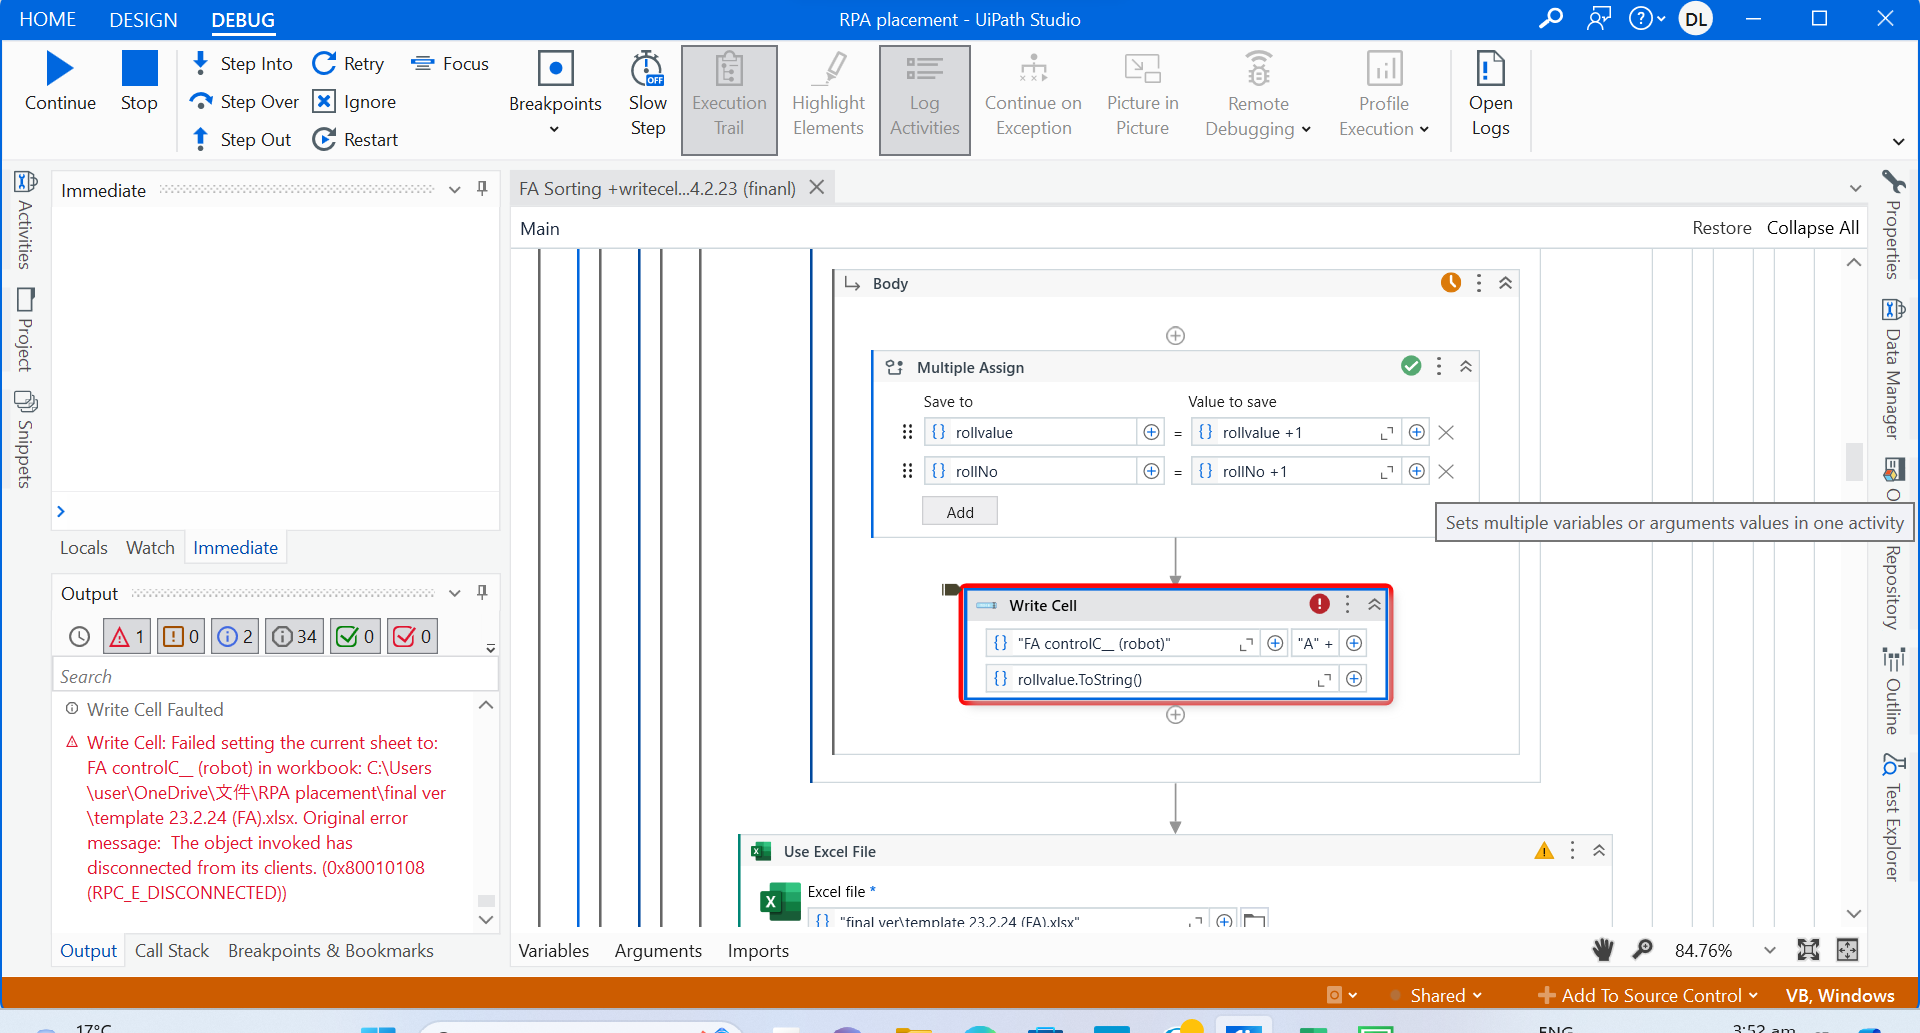This screenshot has height=1033, width=1920.
Task: Switch to the DESIGN ribbon tab
Action: pos(142,19)
